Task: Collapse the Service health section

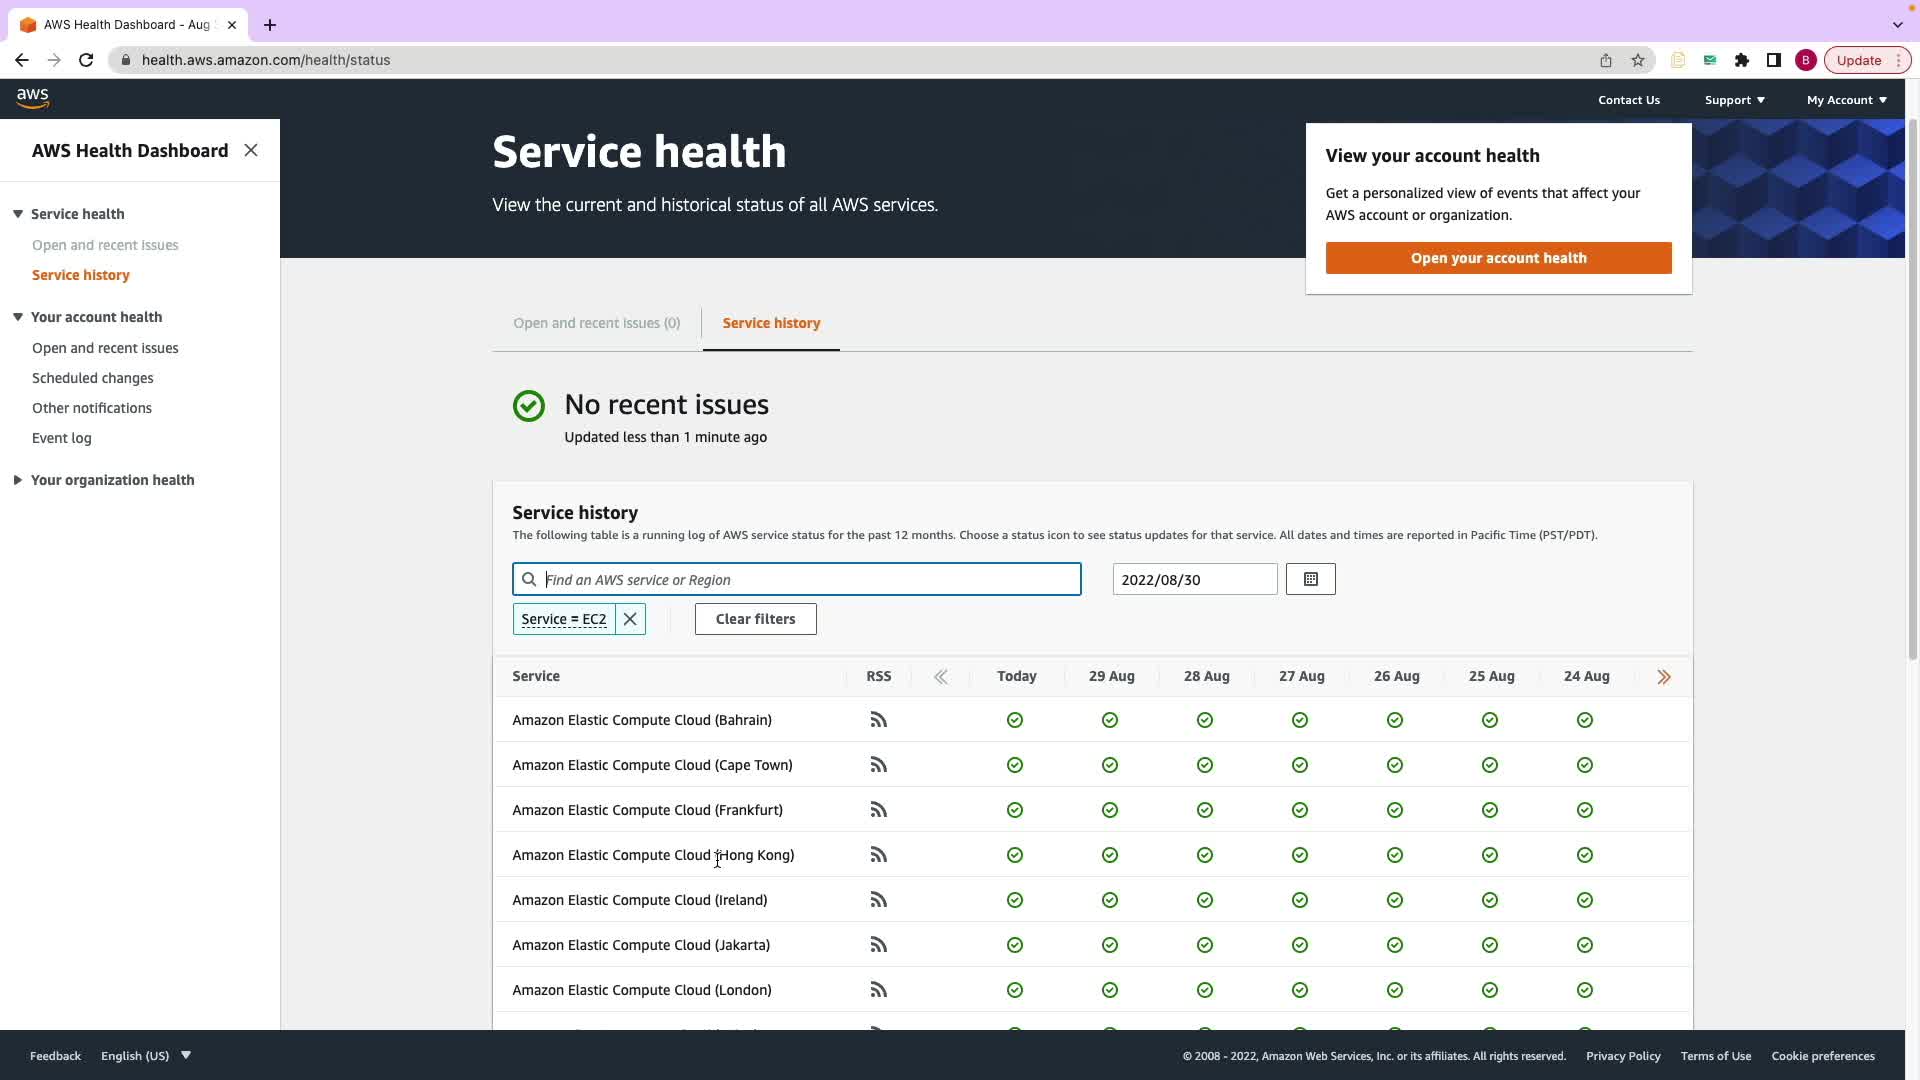Action: pyautogui.click(x=18, y=214)
